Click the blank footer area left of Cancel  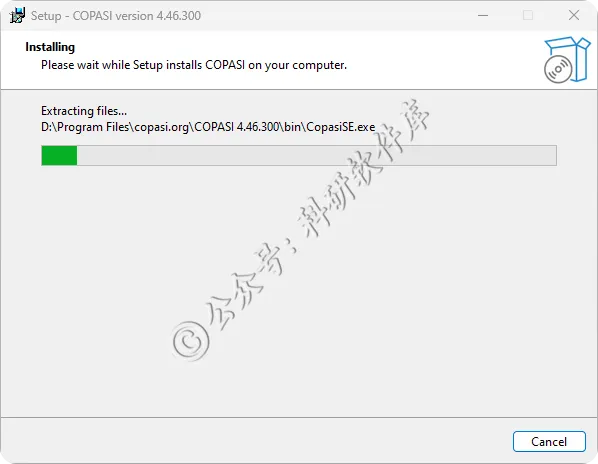tap(256, 441)
